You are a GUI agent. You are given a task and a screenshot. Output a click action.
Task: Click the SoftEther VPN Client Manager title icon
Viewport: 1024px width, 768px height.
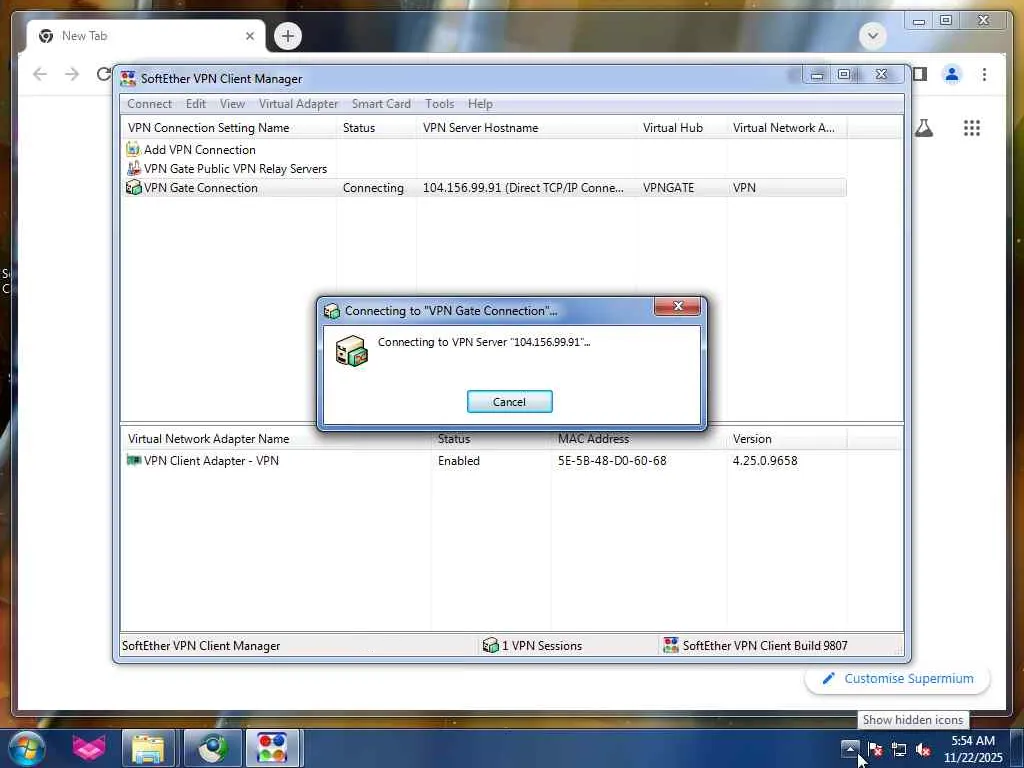click(x=128, y=79)
